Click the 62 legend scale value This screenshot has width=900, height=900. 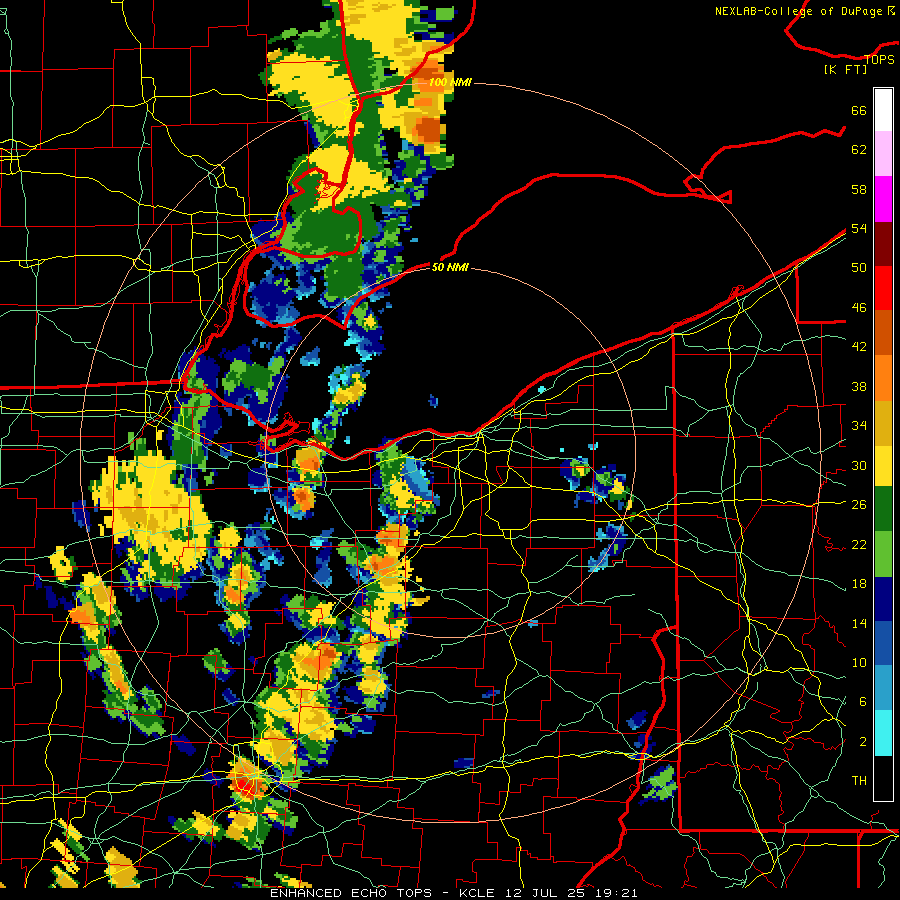tap(859, 150)
